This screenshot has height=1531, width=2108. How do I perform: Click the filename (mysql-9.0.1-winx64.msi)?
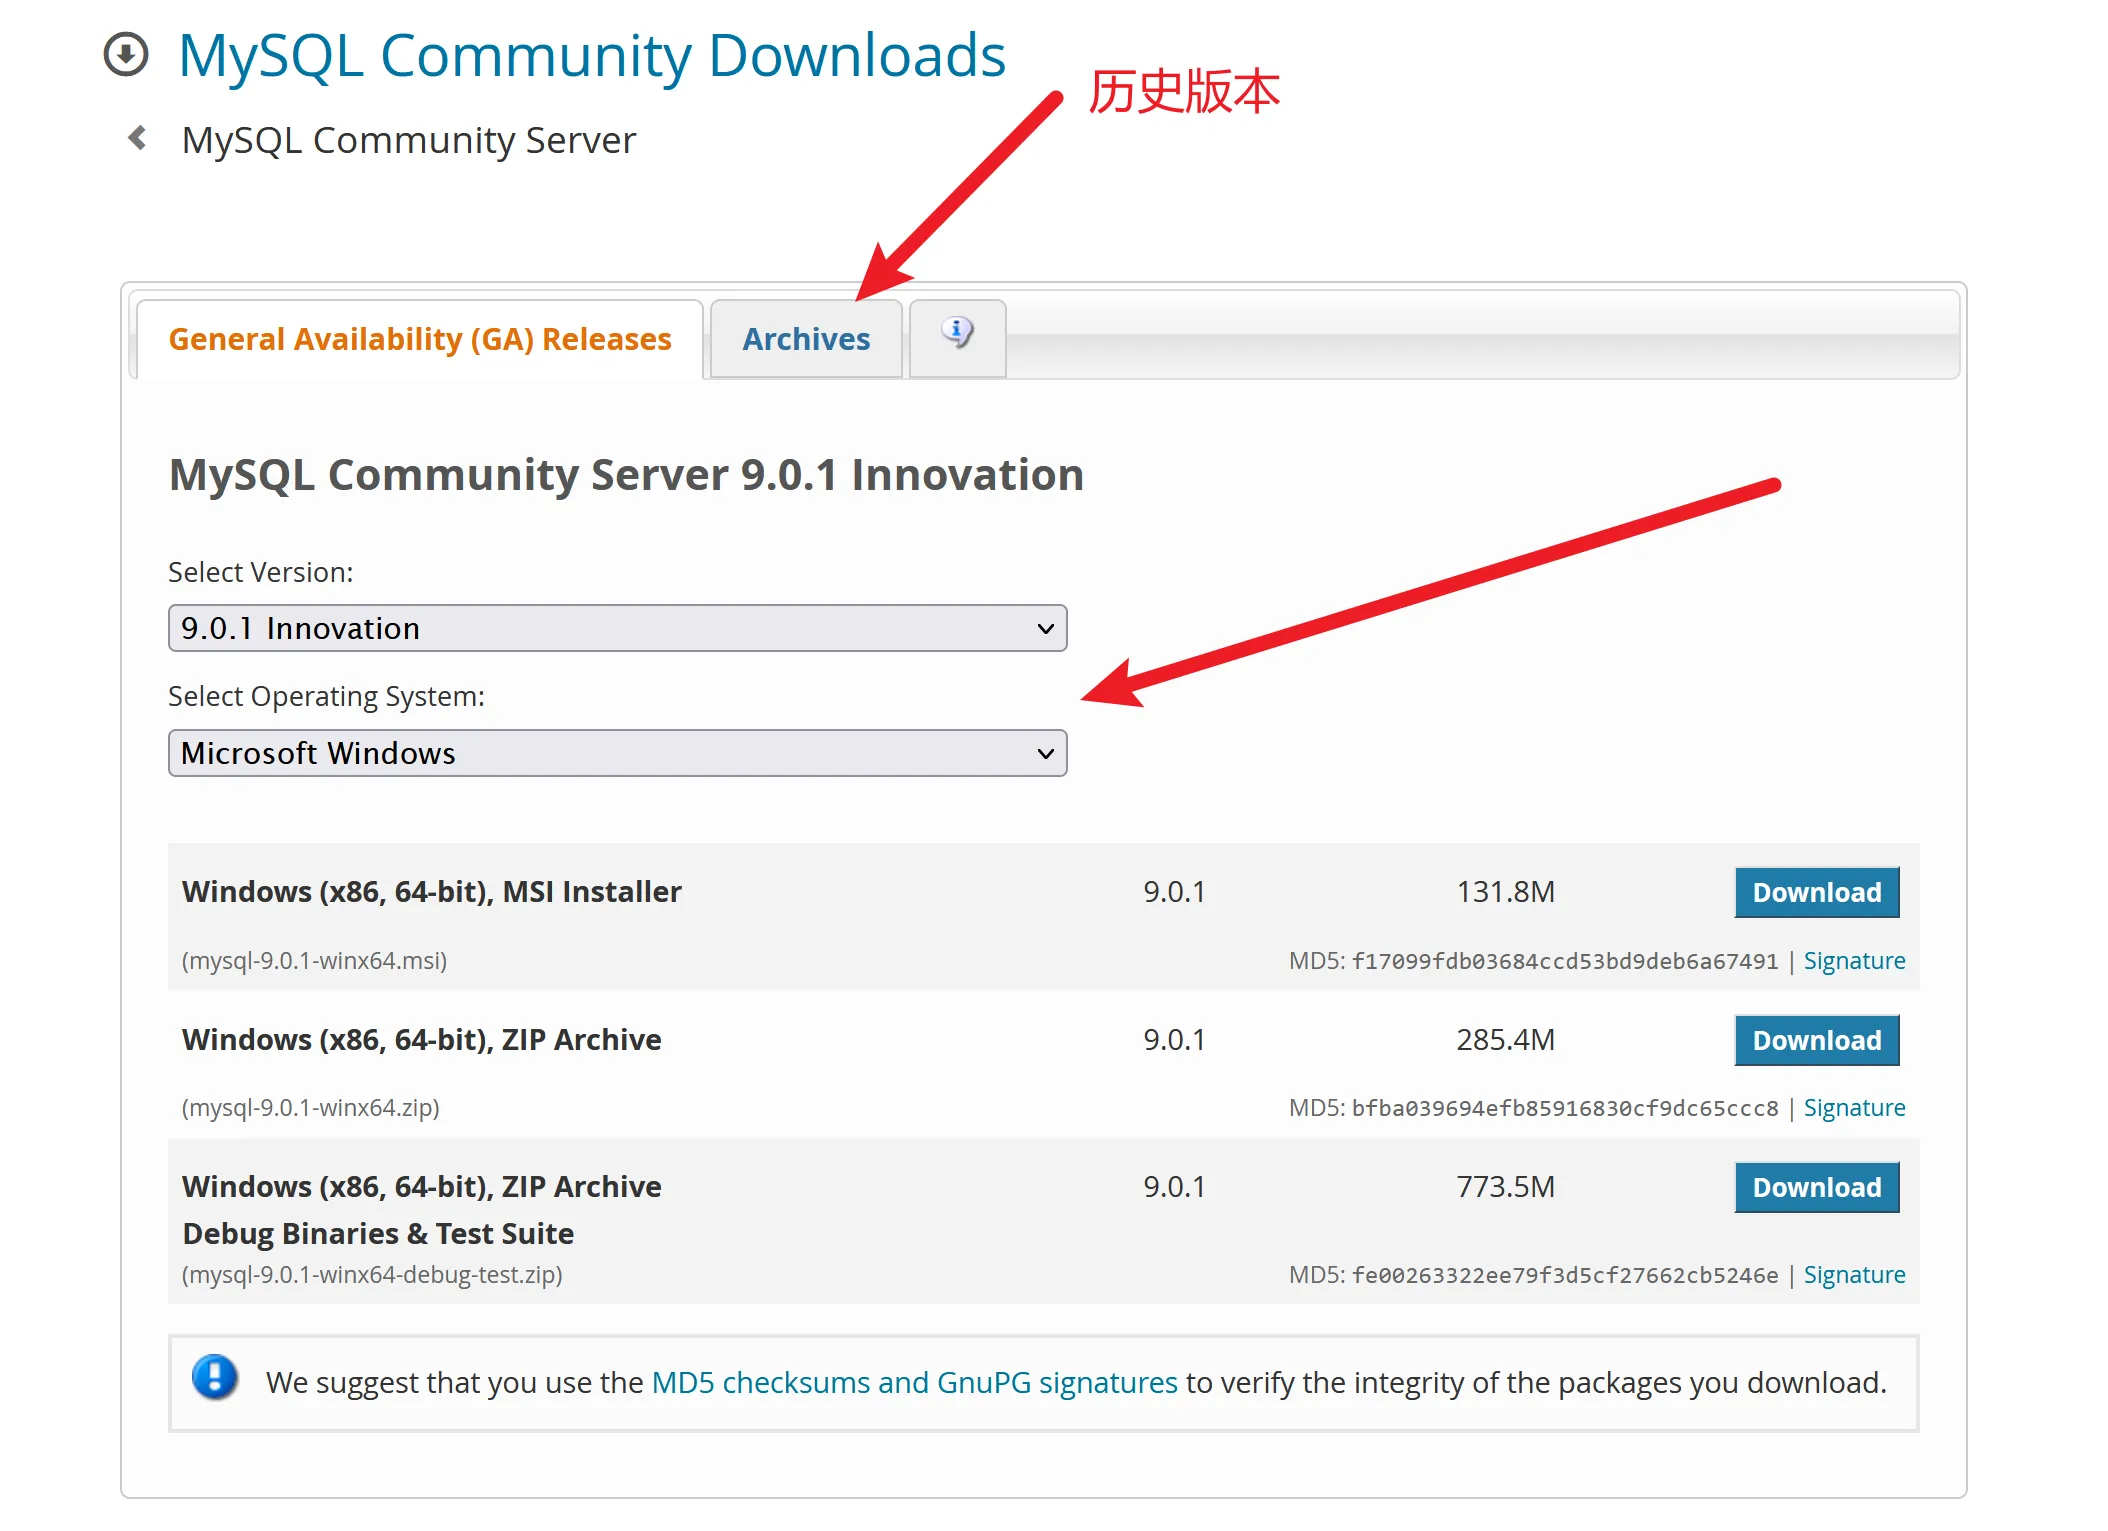point(314,961)
